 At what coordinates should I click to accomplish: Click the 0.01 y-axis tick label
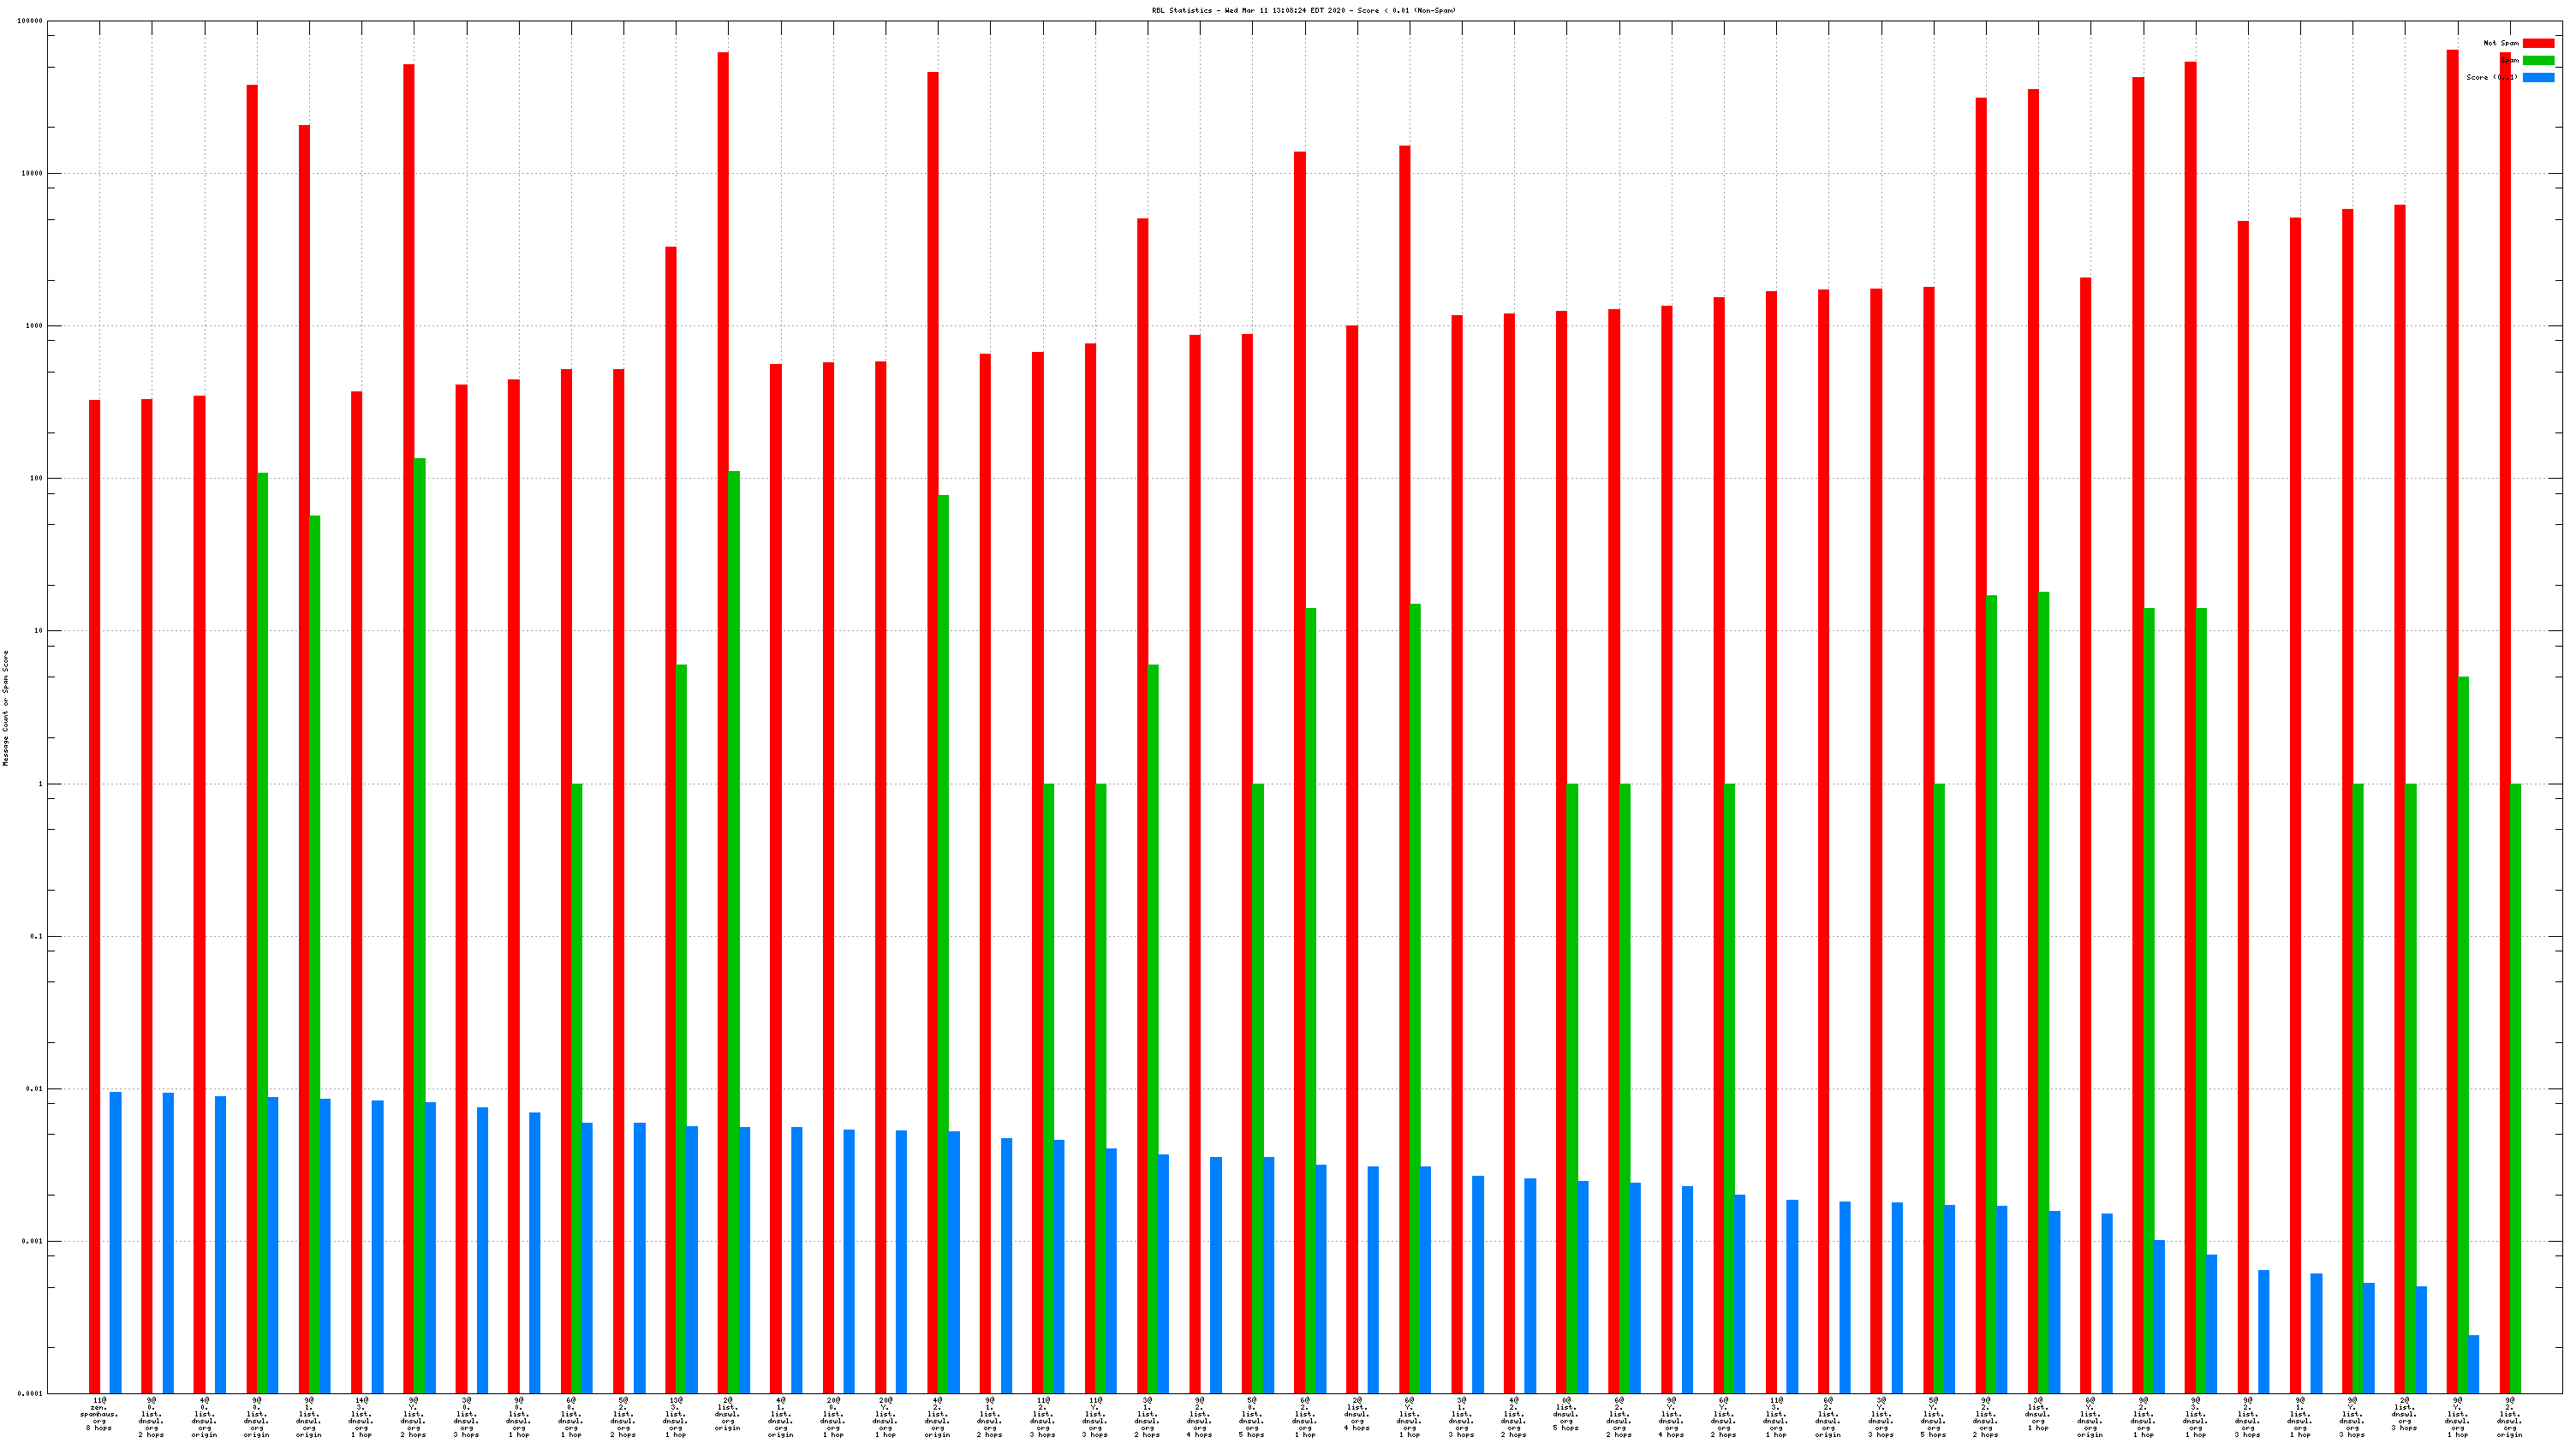pyautogui.click(x=36, y=1089)
